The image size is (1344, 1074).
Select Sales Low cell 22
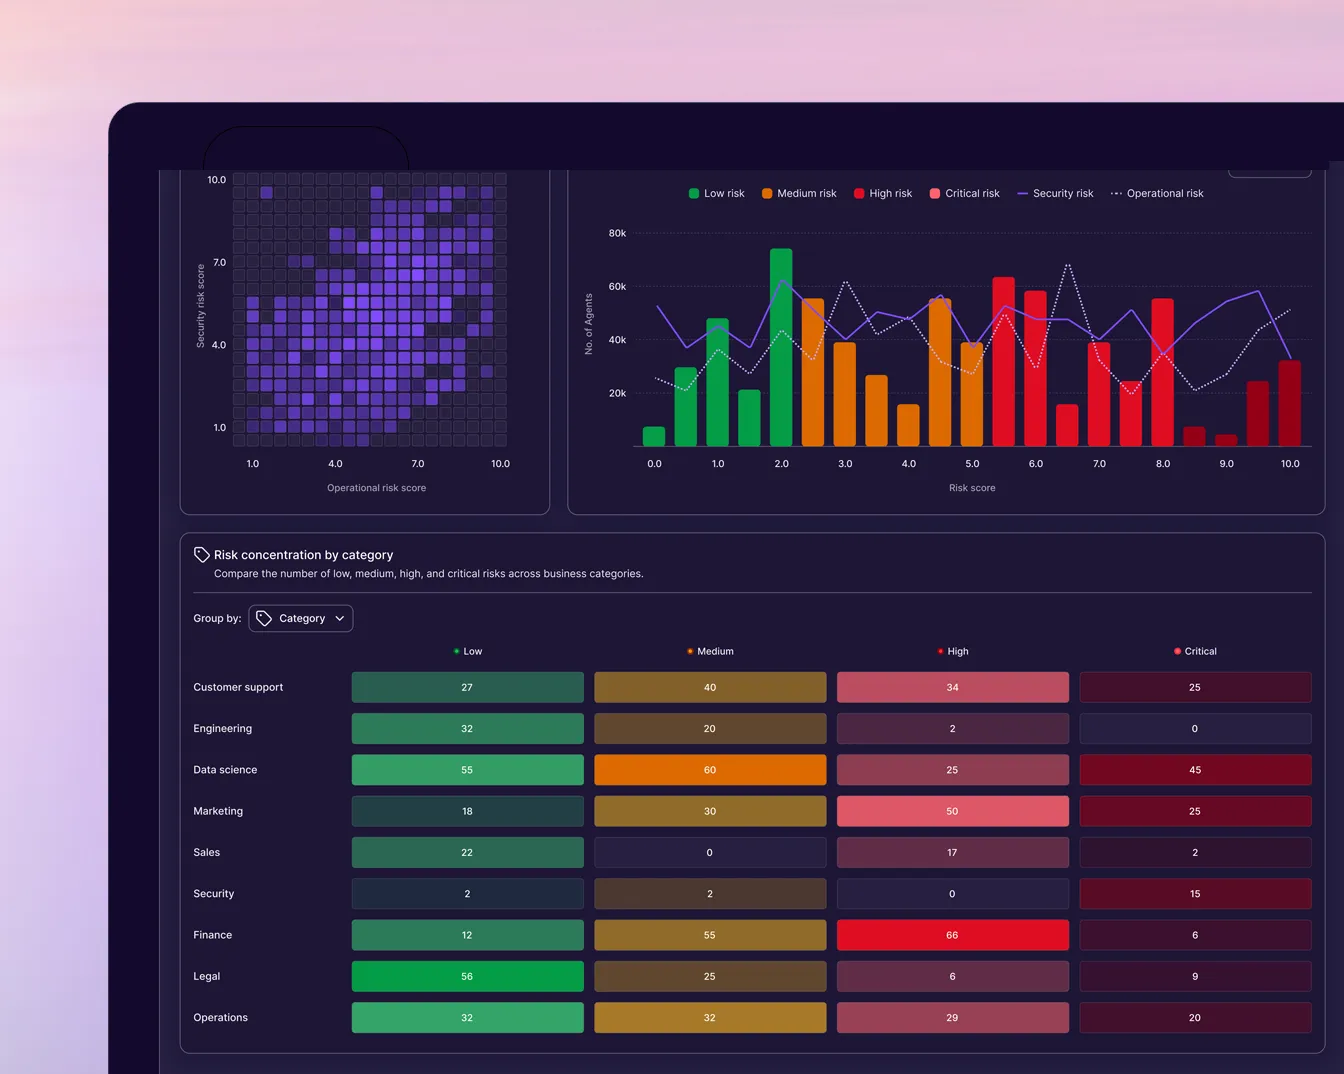pos(467,852)
